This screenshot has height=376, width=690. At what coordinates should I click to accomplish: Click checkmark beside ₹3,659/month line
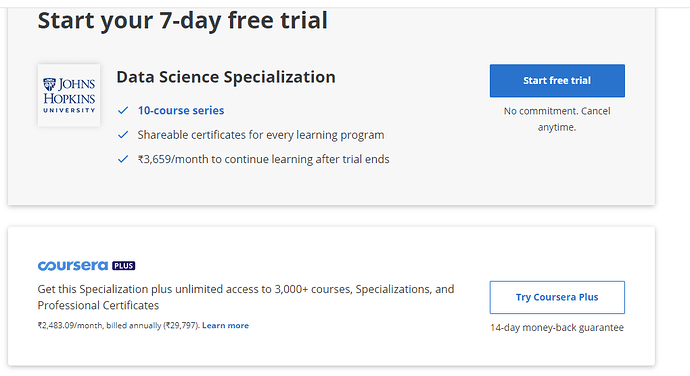123,159
